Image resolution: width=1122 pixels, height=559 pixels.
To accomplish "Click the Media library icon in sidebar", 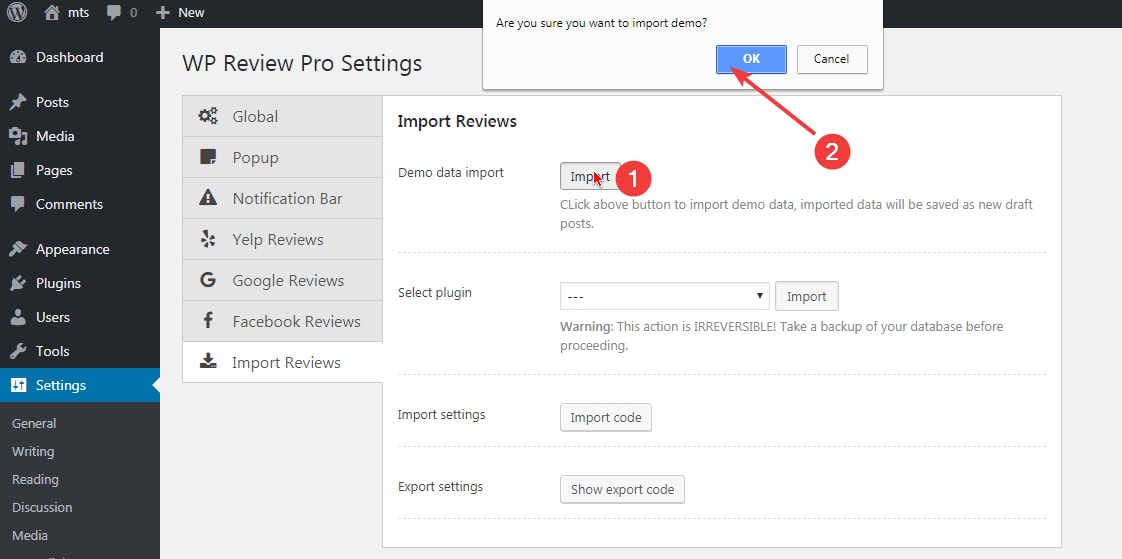I will pyautogui.click(x=19, y=136).
